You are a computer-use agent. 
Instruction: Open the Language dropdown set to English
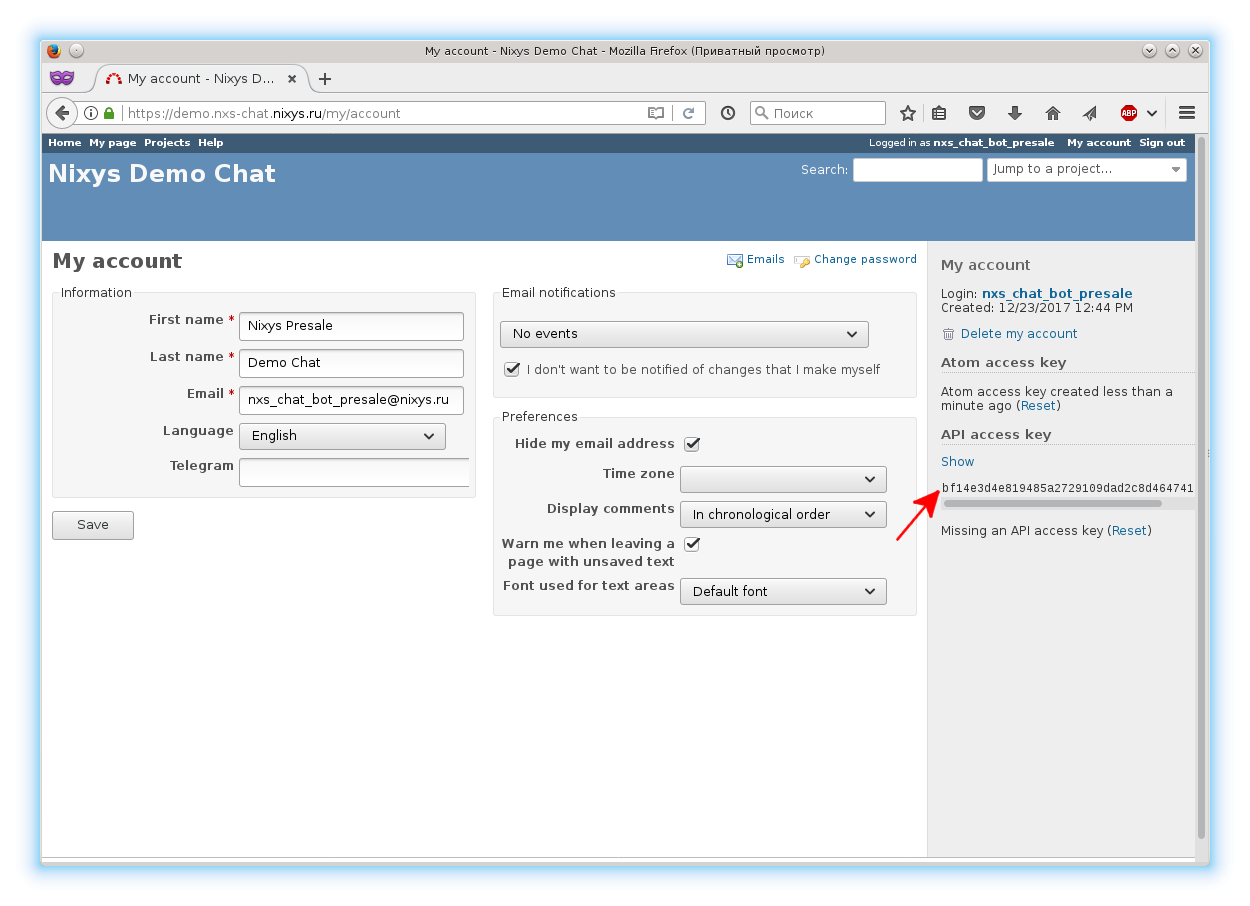pos(342,436)
